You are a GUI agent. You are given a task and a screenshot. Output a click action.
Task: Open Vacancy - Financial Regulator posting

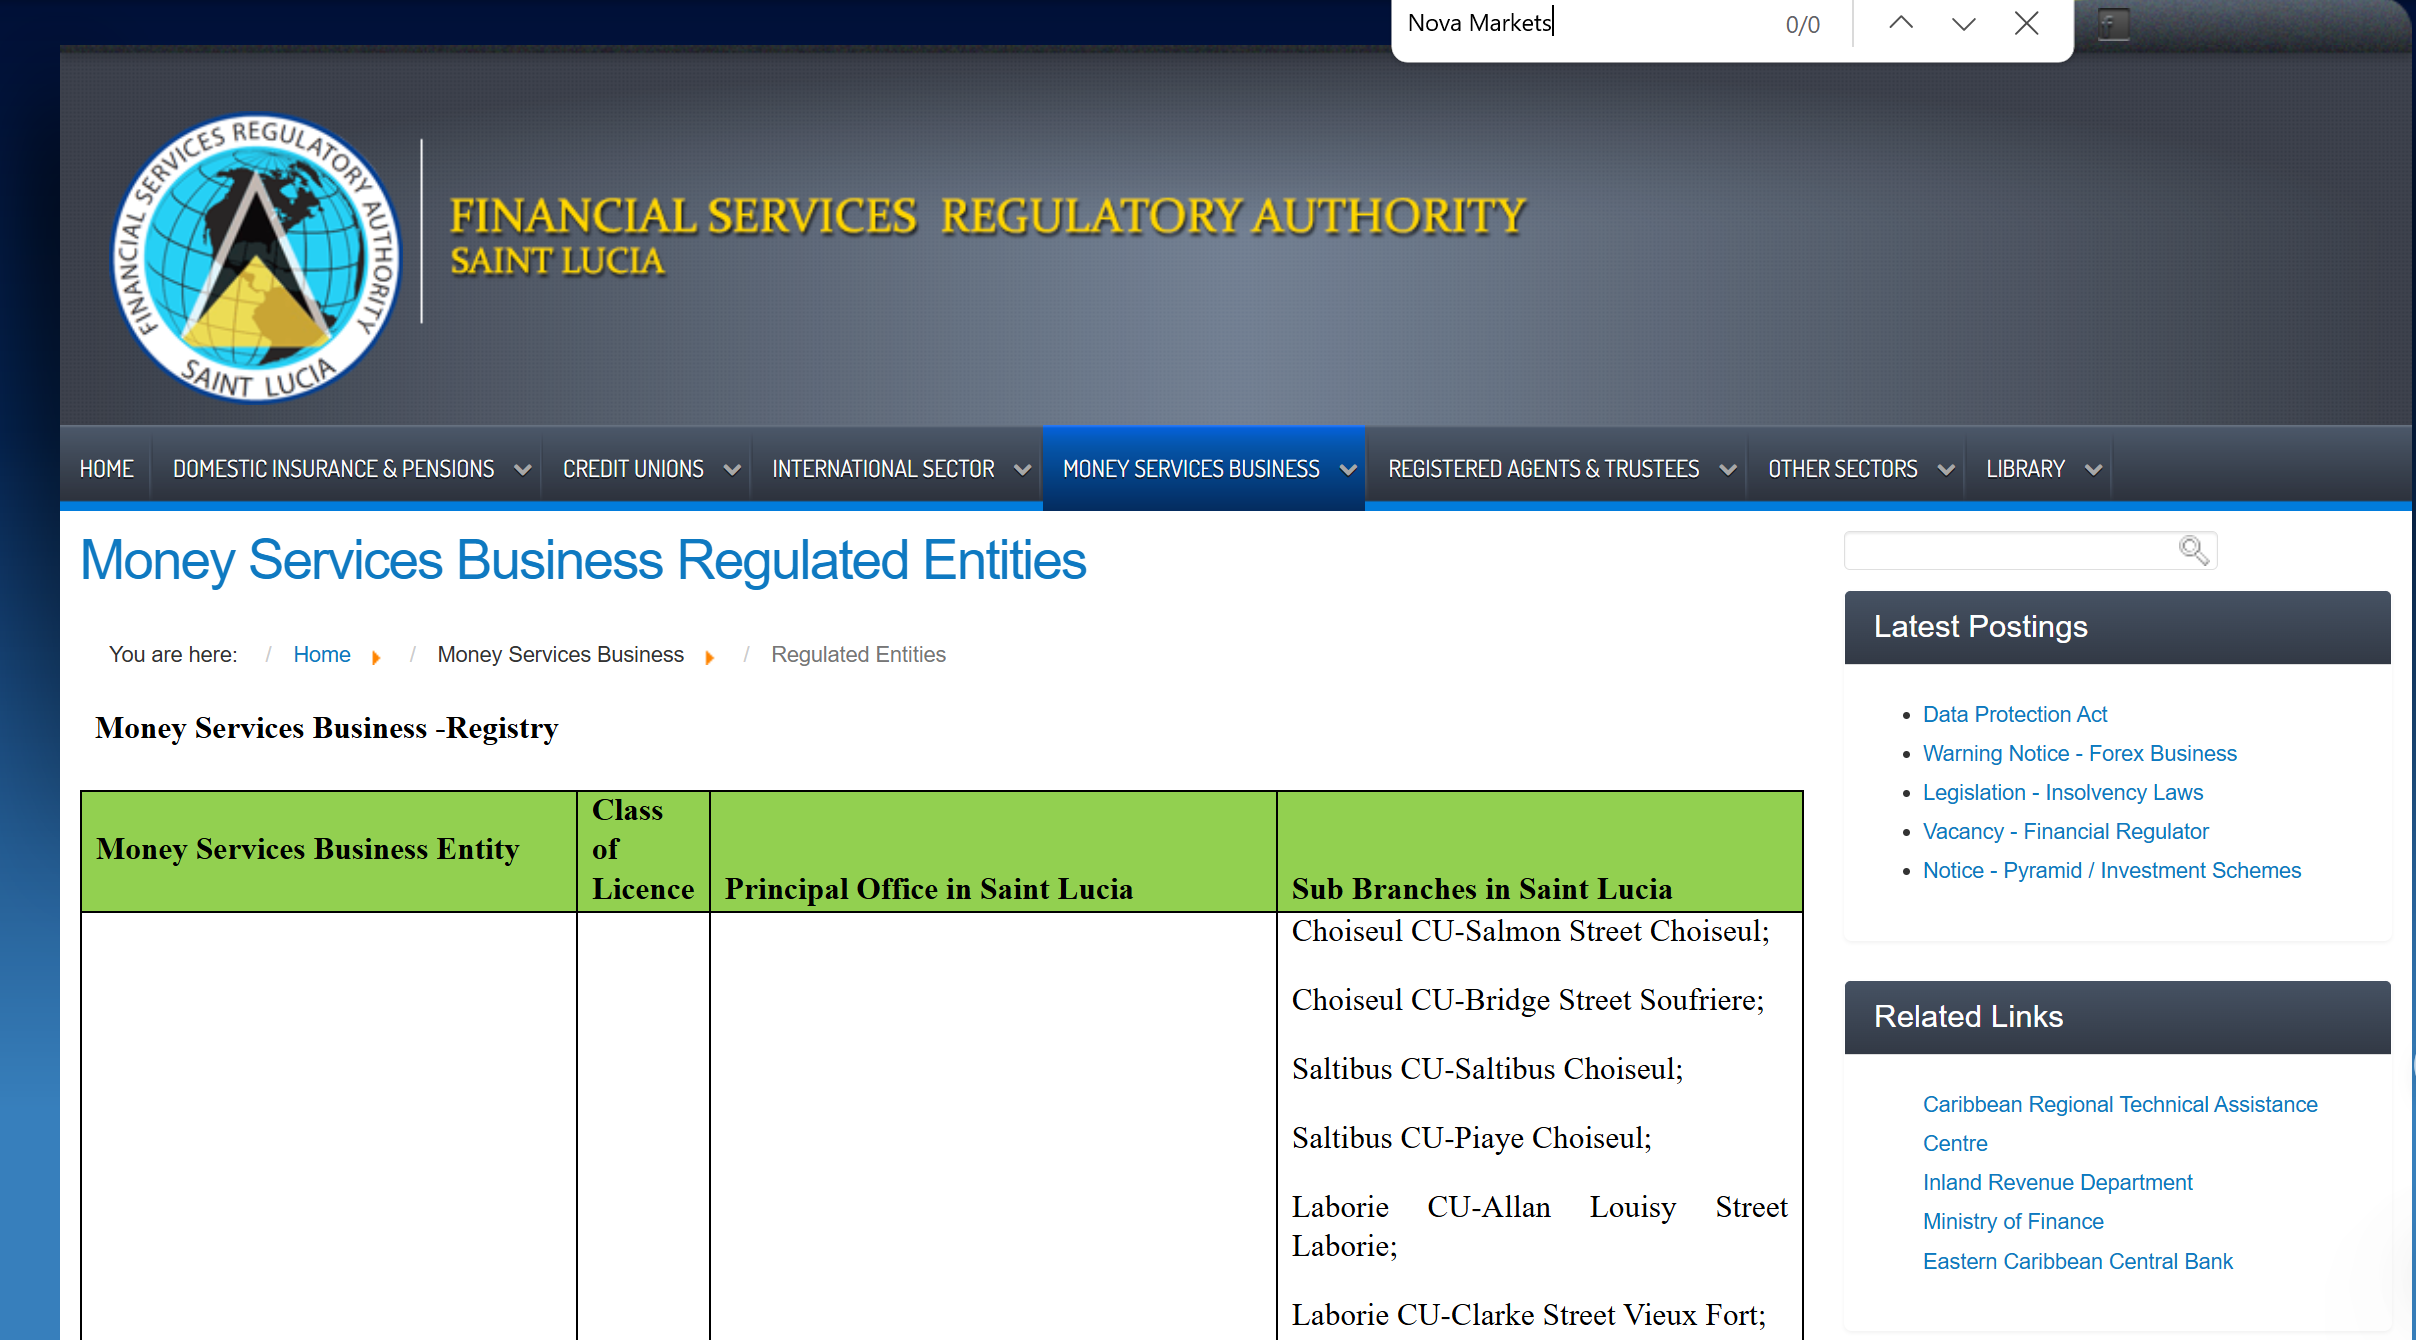point(2065,831)
